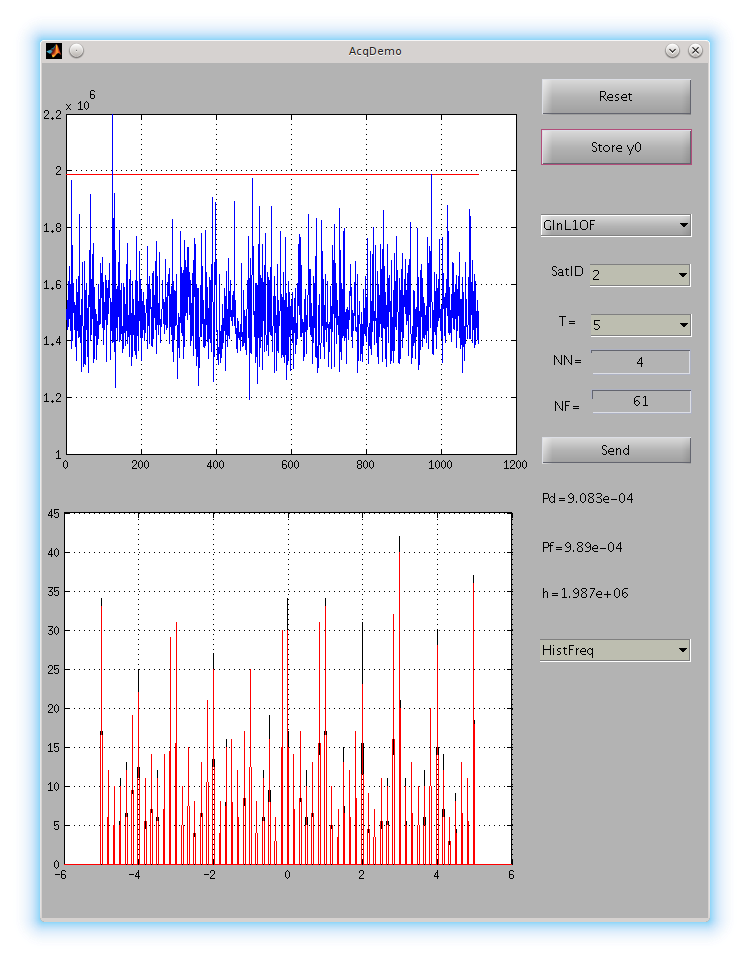Open the T dropdown showing 5

639,325
